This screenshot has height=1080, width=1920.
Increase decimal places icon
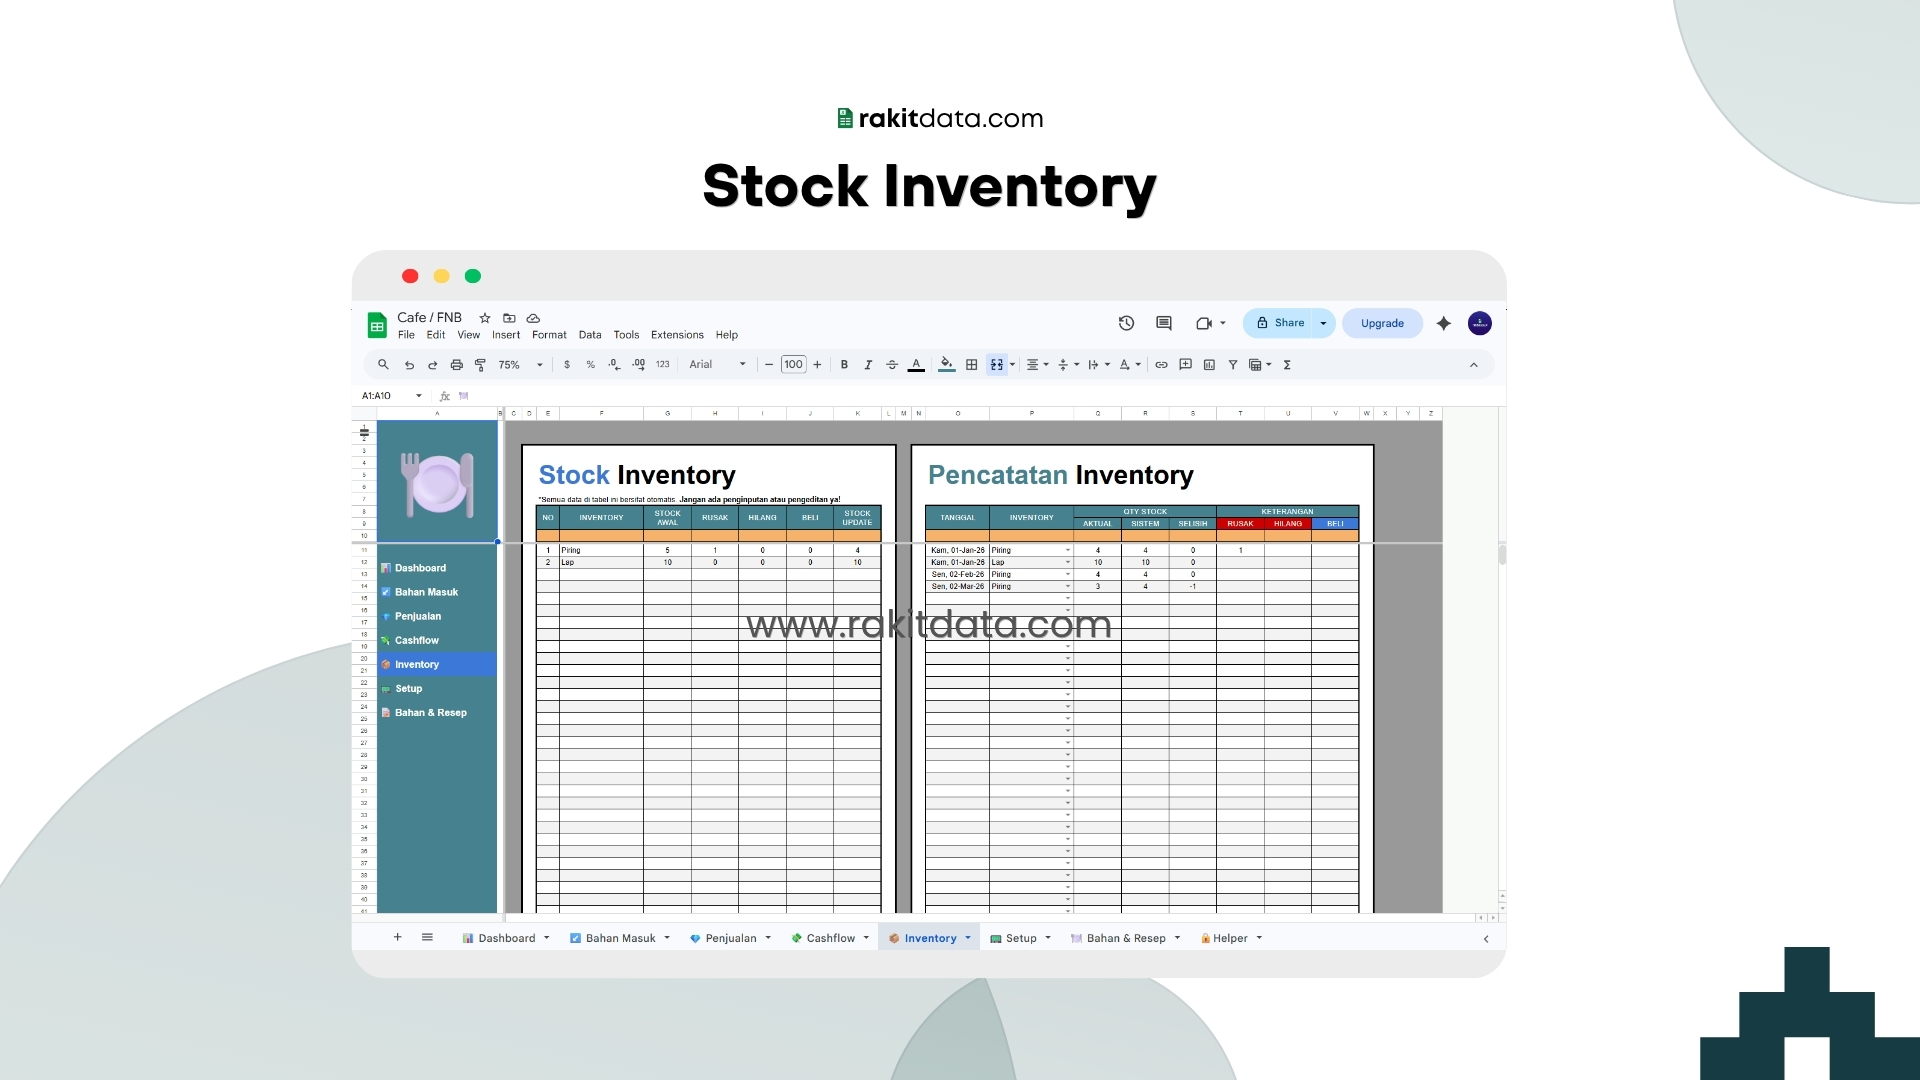tap(639, 365)
